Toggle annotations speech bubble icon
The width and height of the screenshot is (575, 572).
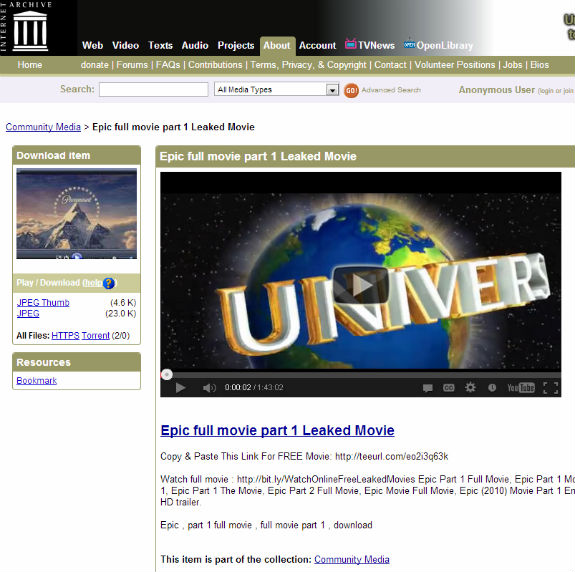pyautogui.click(x=428, y=388)
